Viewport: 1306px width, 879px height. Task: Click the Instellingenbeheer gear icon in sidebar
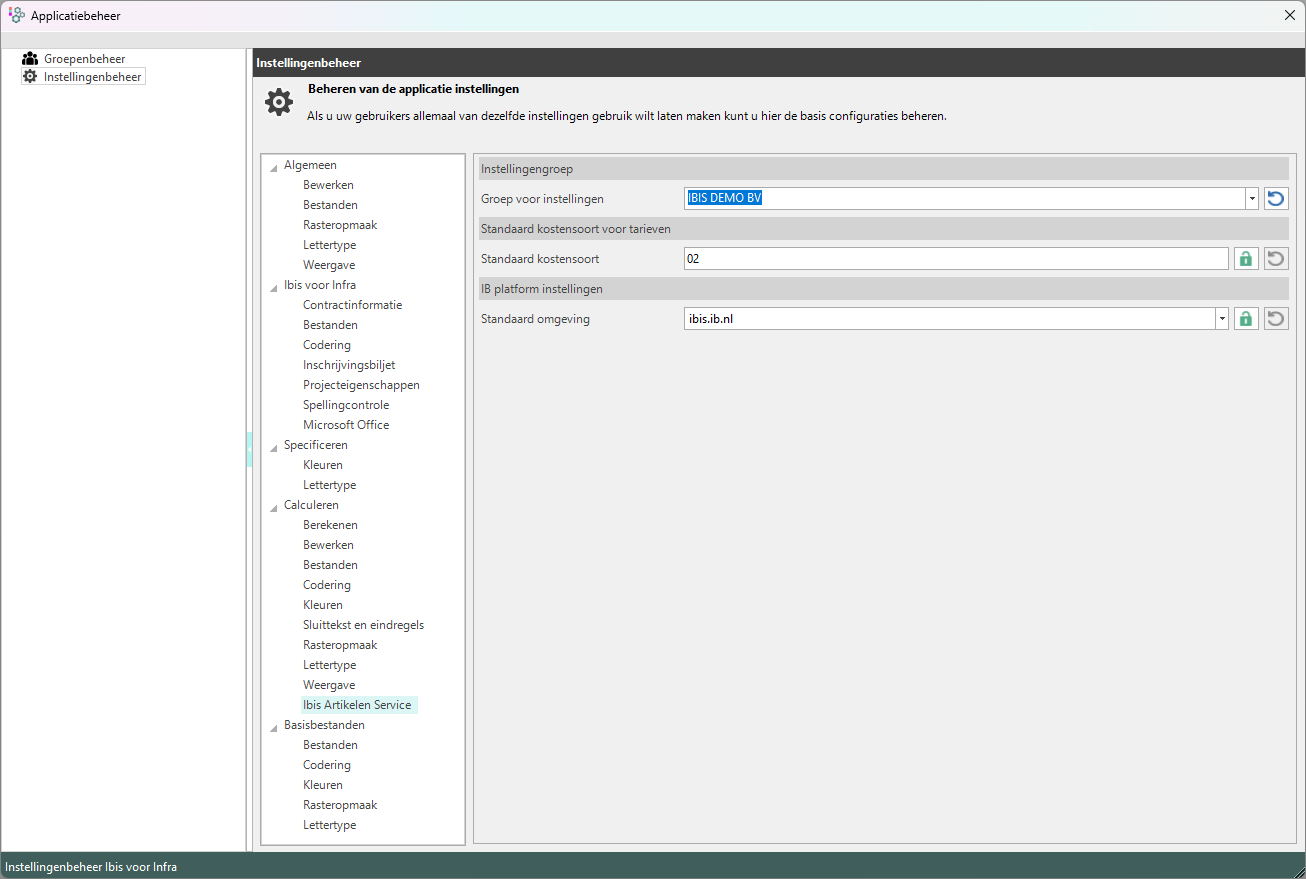30,76
